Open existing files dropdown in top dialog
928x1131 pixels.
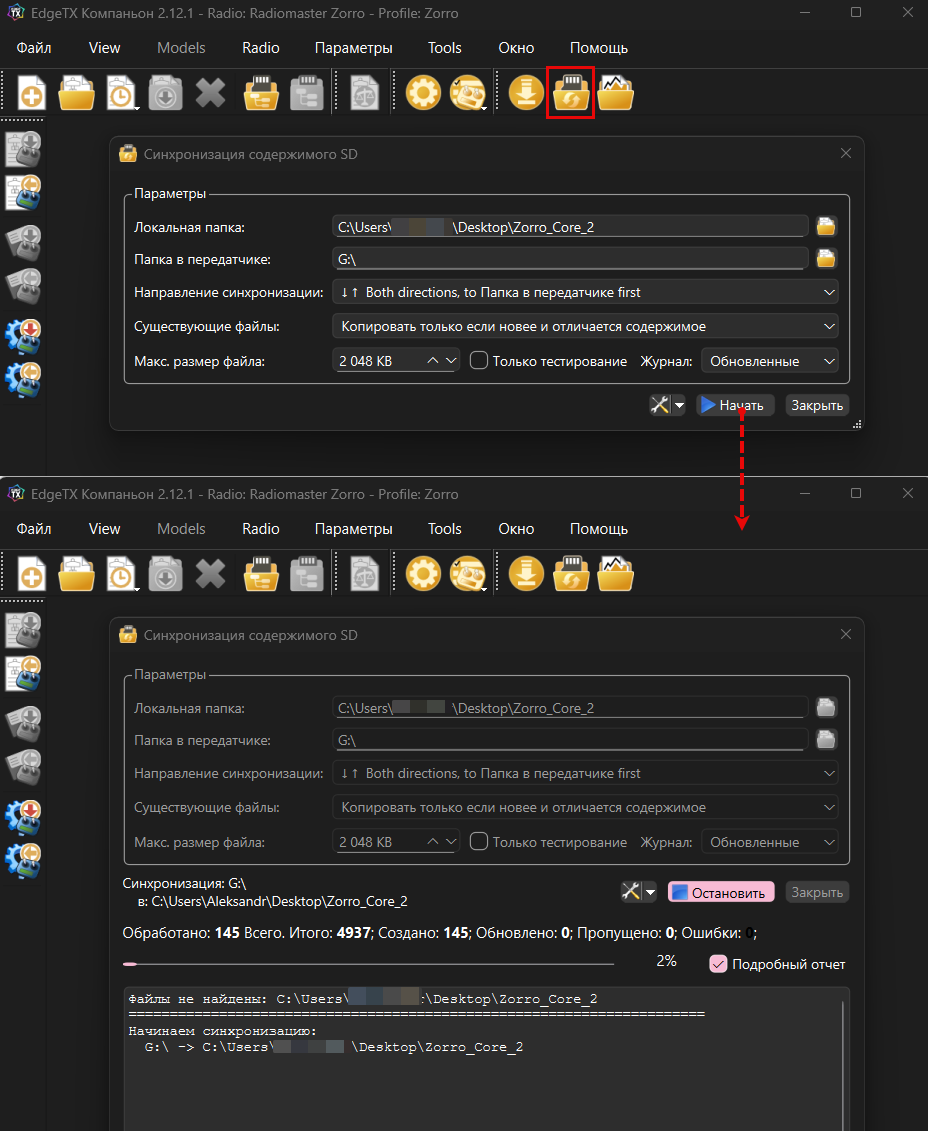coord(585,326)
